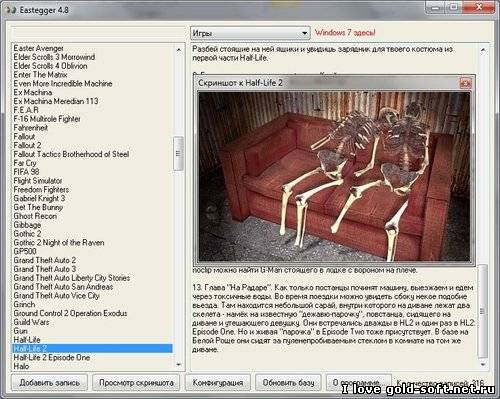
Task: Click the Обновить базу button
Action: tap(288, 383)
